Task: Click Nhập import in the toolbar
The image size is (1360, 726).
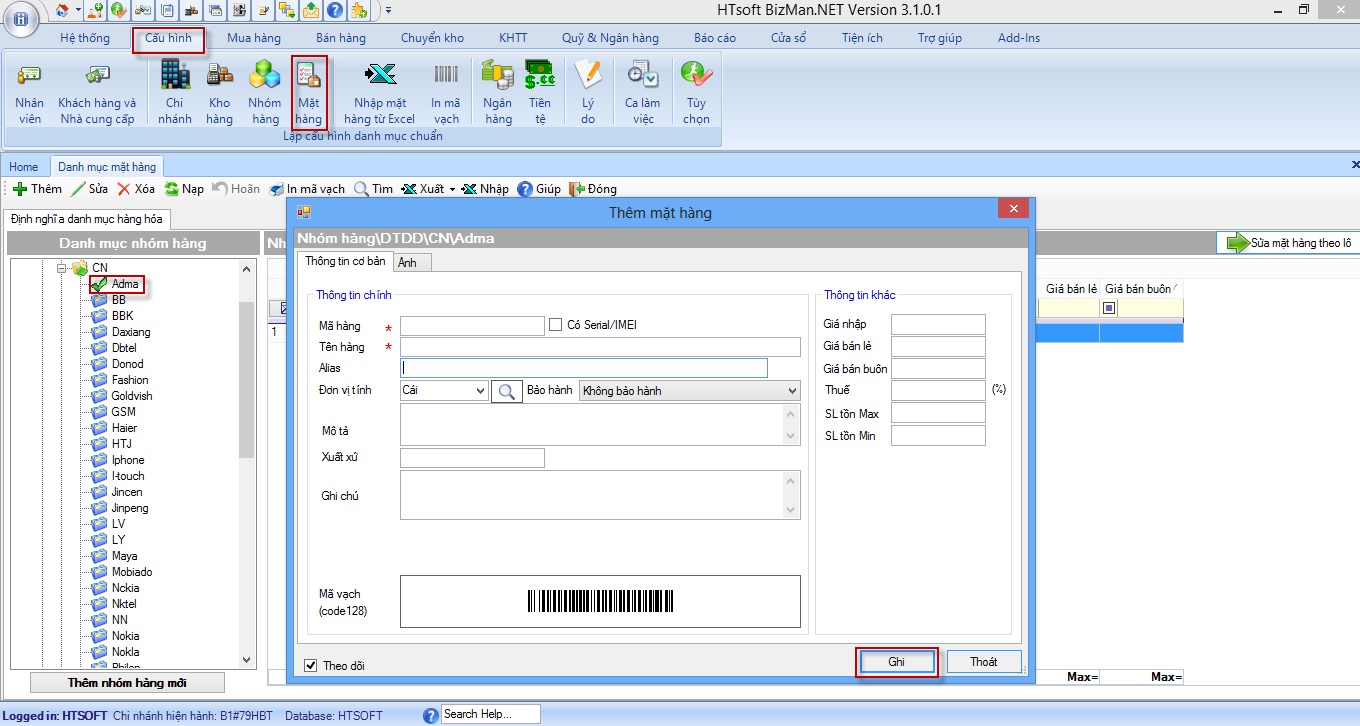Action: click(x=485, y=189)
